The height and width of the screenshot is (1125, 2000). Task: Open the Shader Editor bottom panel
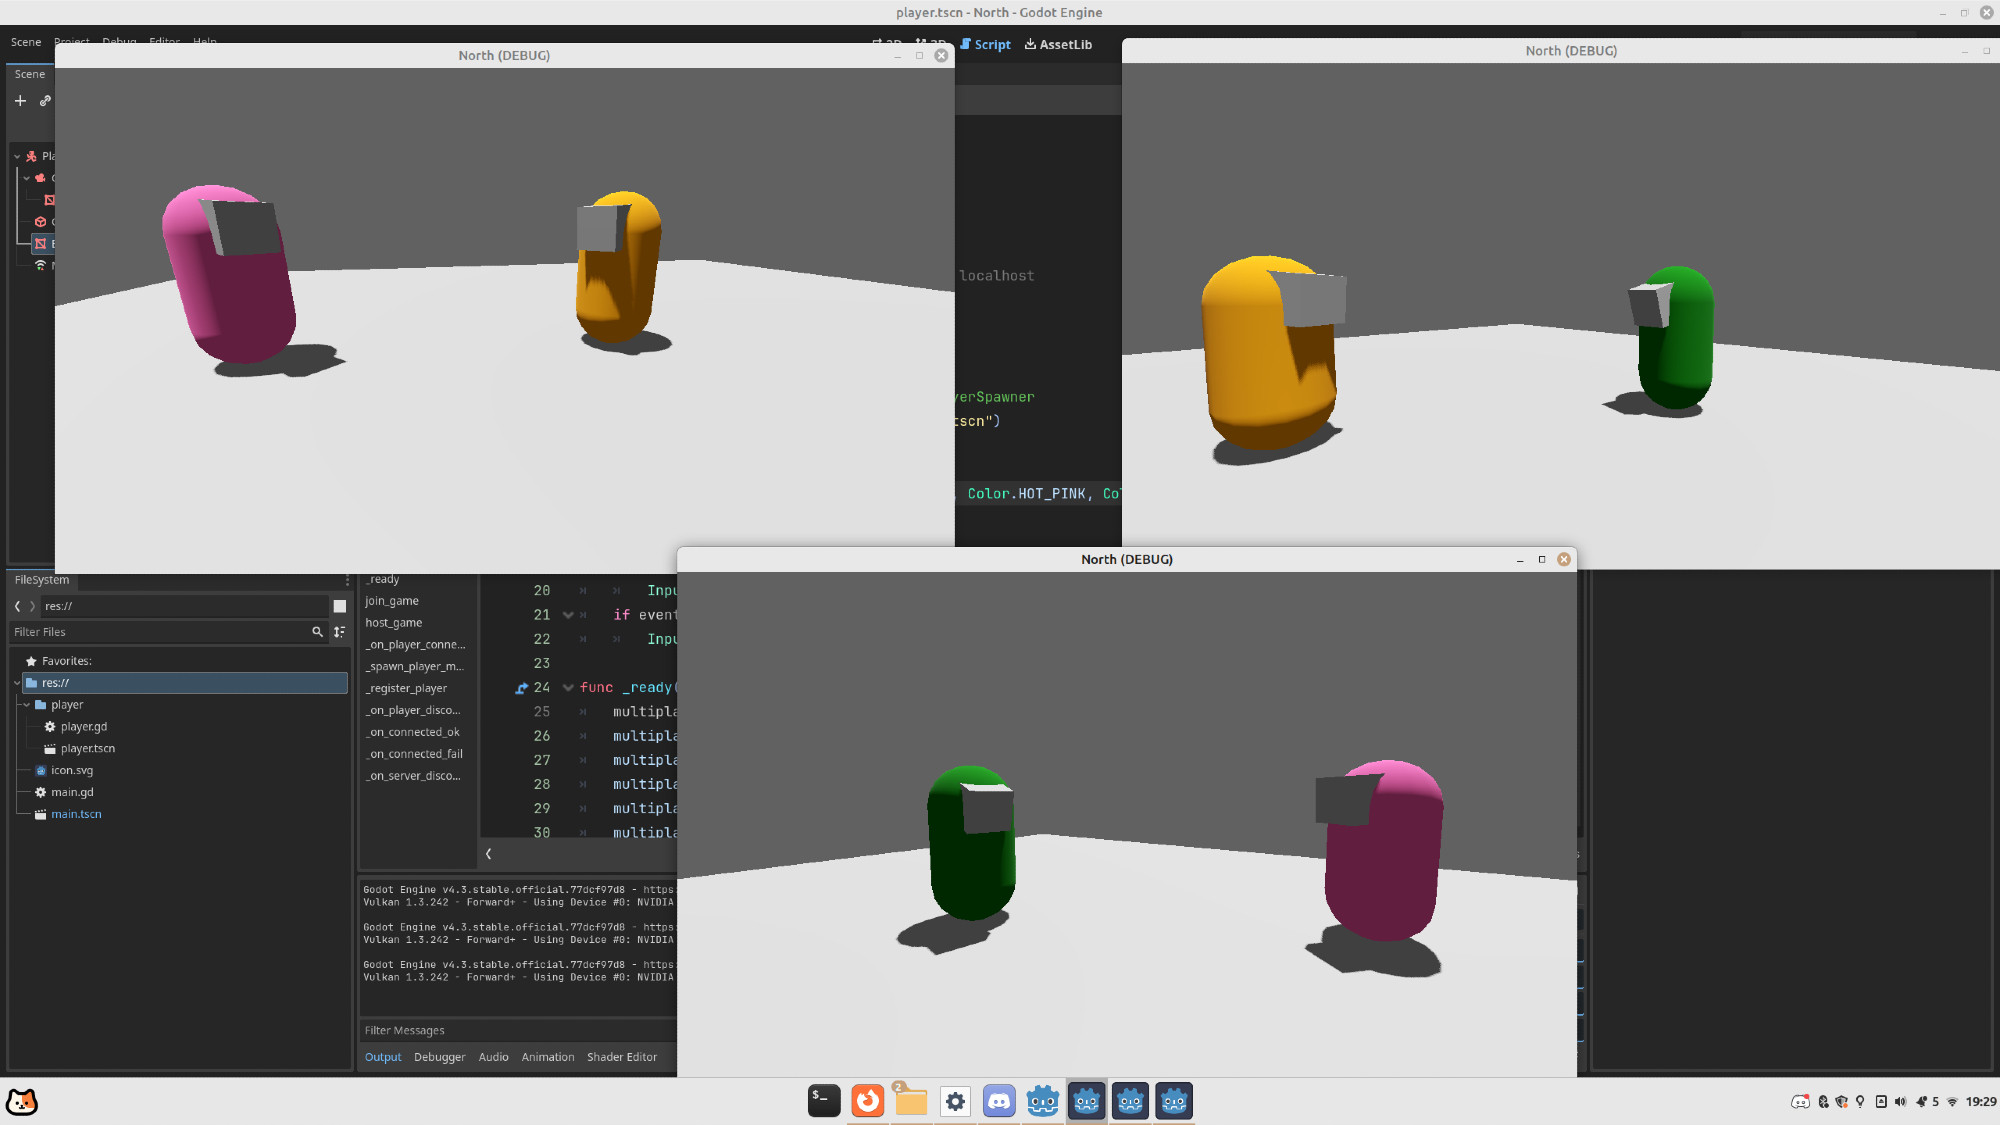(622, 1057)
